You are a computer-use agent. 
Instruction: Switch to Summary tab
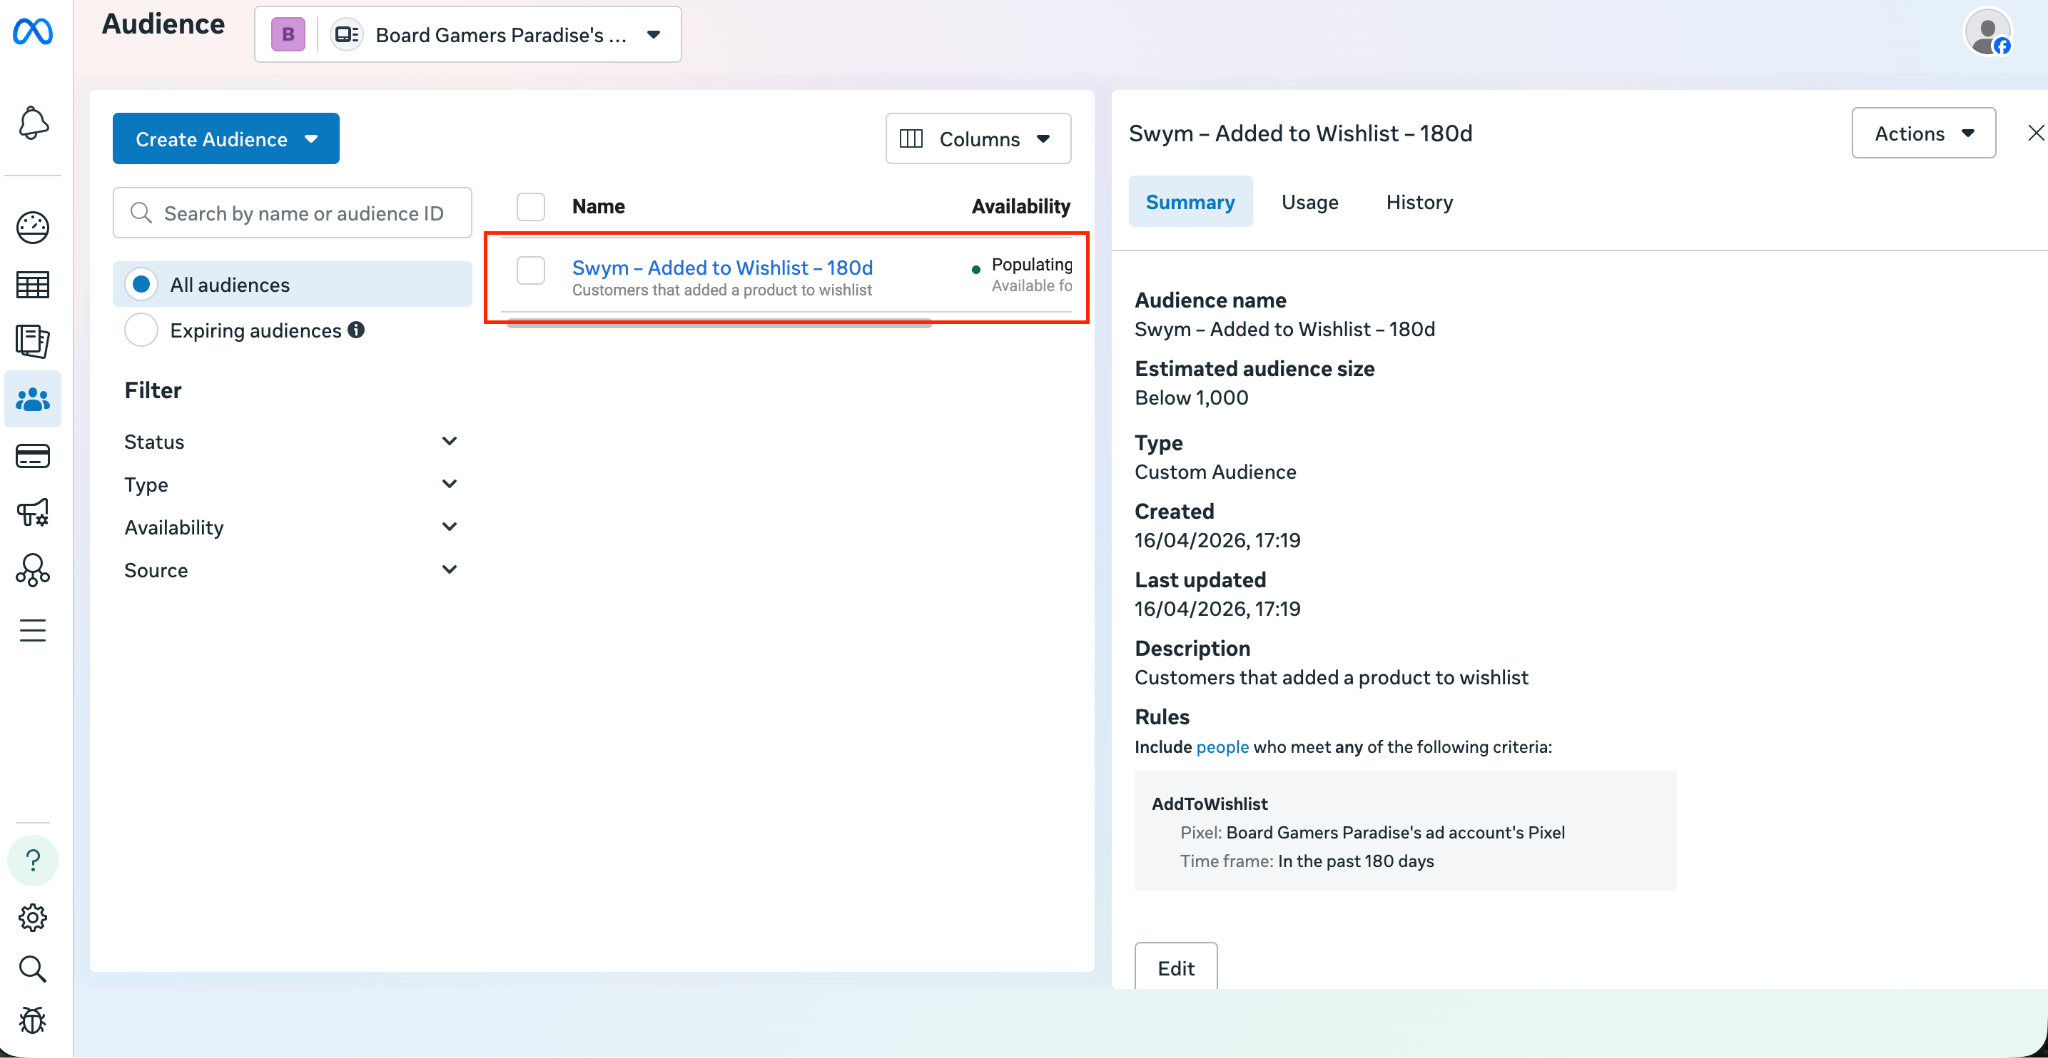click(x=1190, y=202)
